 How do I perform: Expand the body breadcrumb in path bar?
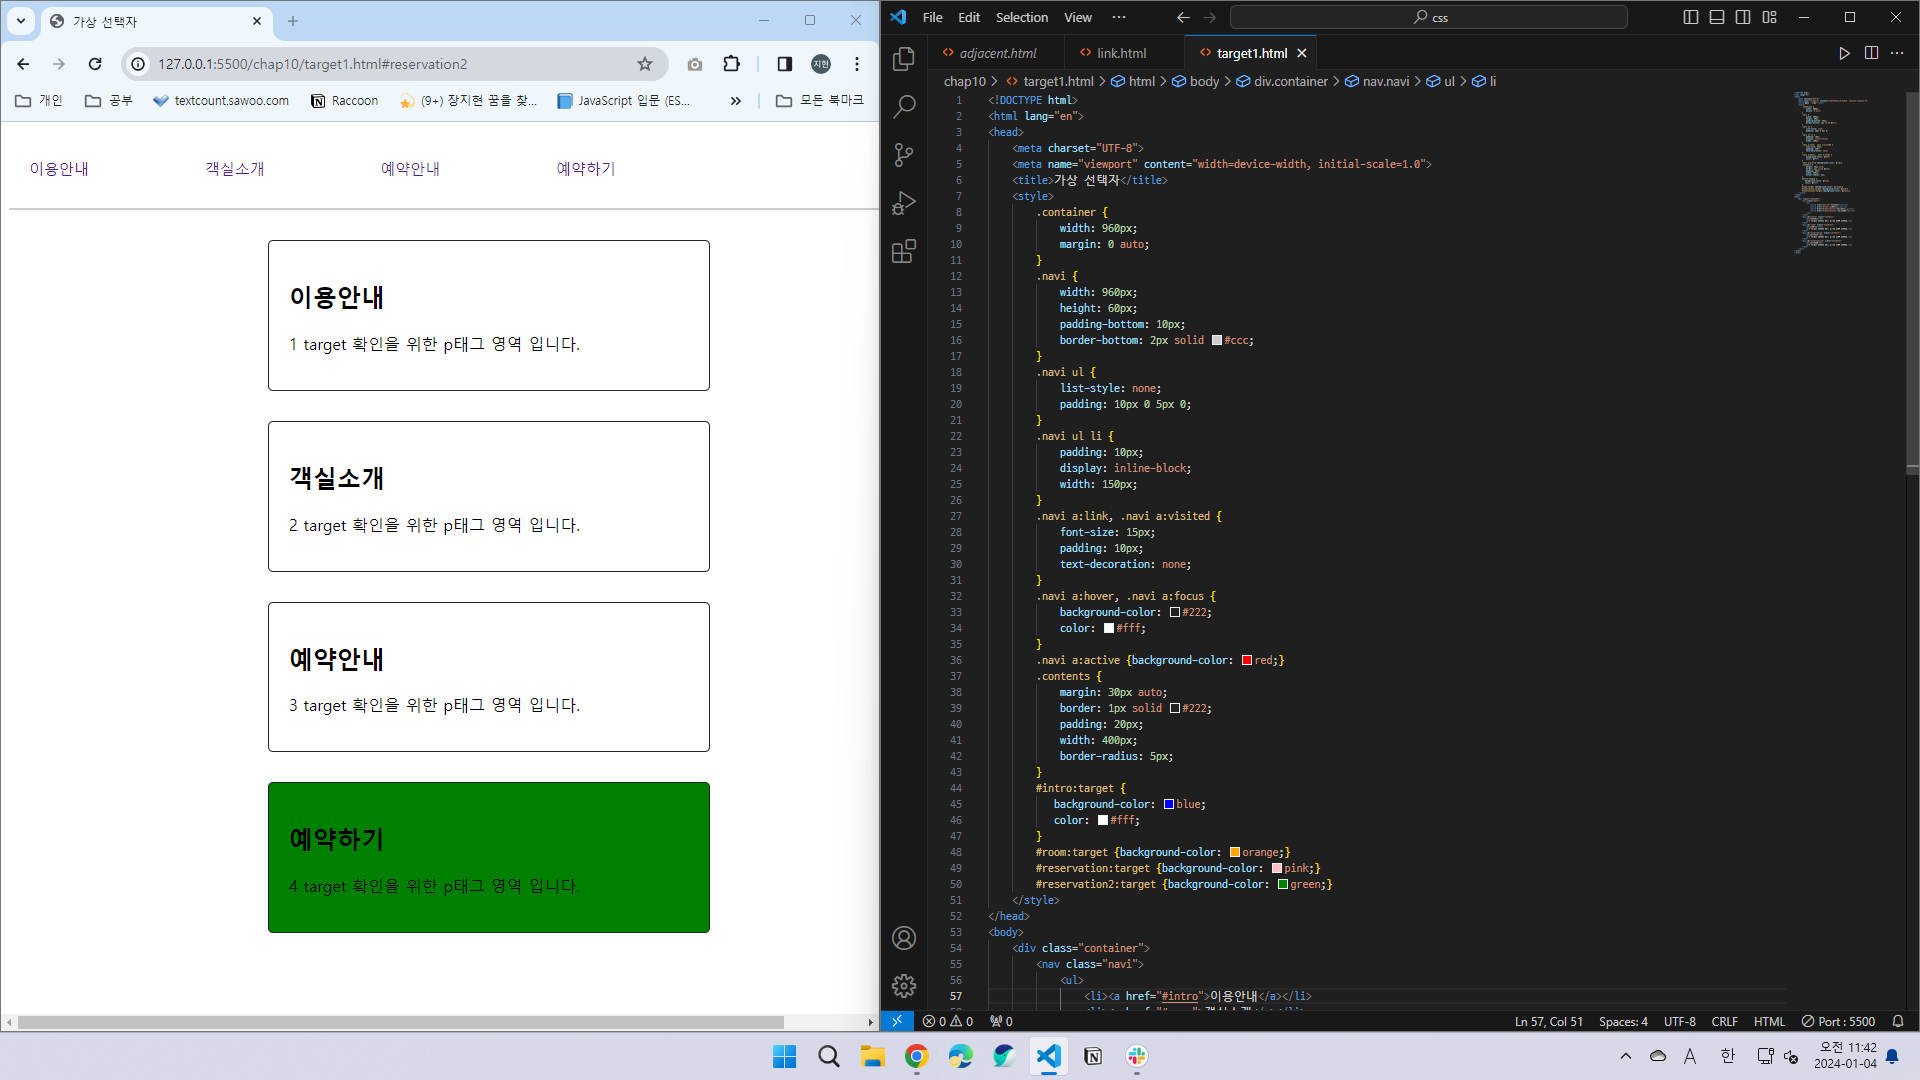point(1203,82)
